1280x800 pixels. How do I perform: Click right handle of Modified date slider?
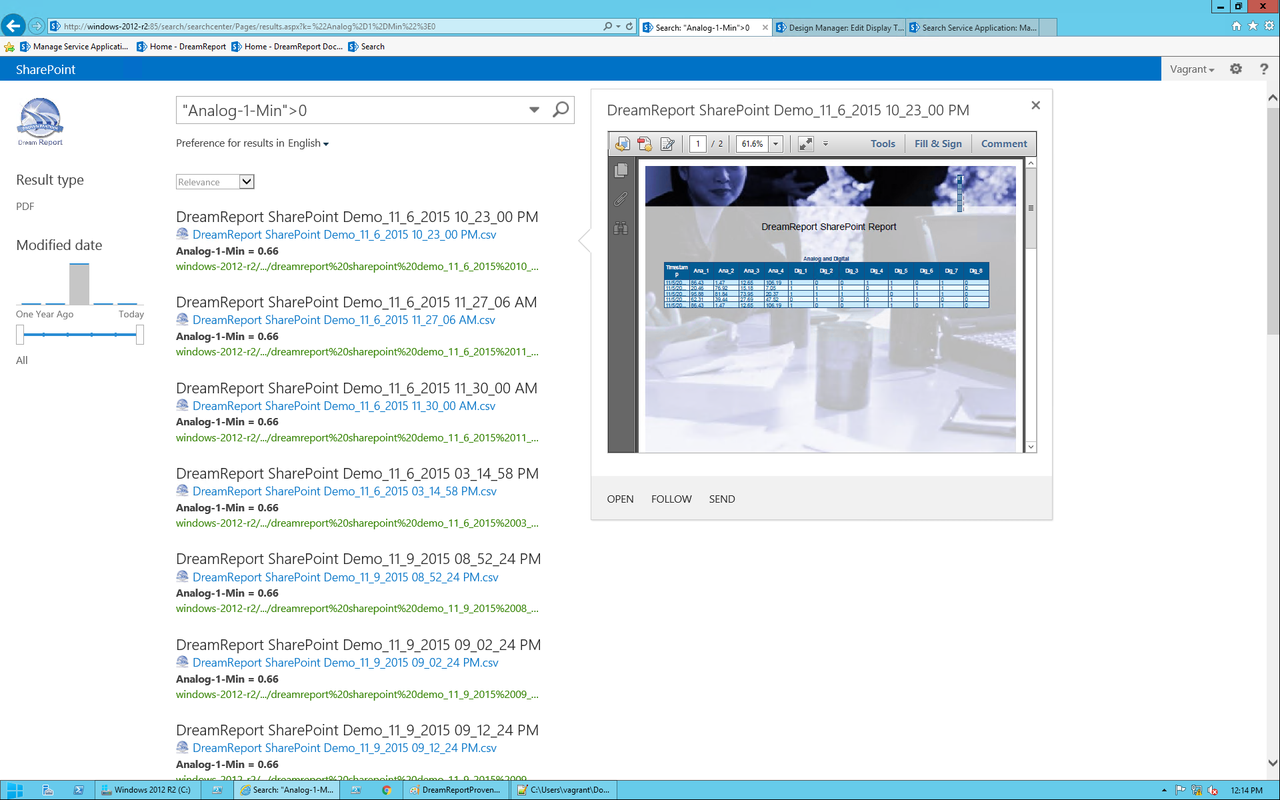[140, 334]
